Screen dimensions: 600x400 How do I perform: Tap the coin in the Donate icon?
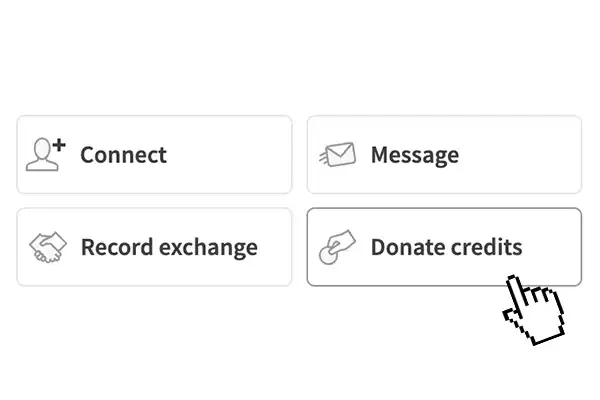click(x=326, y=256)
